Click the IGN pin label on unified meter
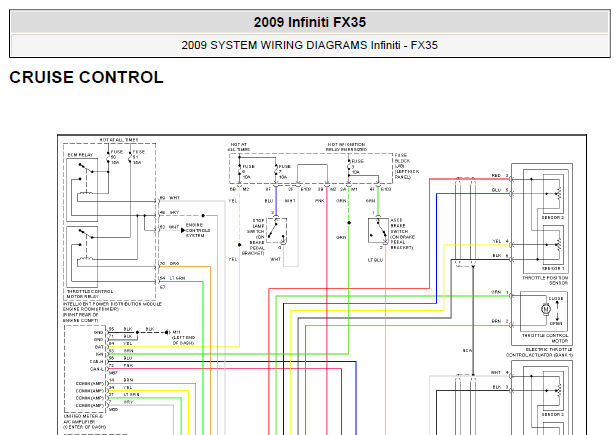 click(99, 354)
